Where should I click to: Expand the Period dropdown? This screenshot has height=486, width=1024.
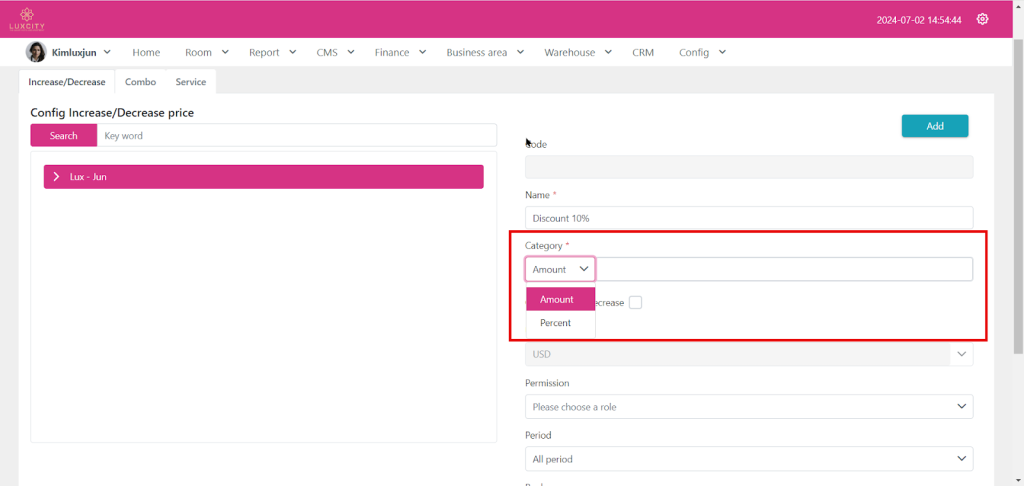[x=748, y=459]
